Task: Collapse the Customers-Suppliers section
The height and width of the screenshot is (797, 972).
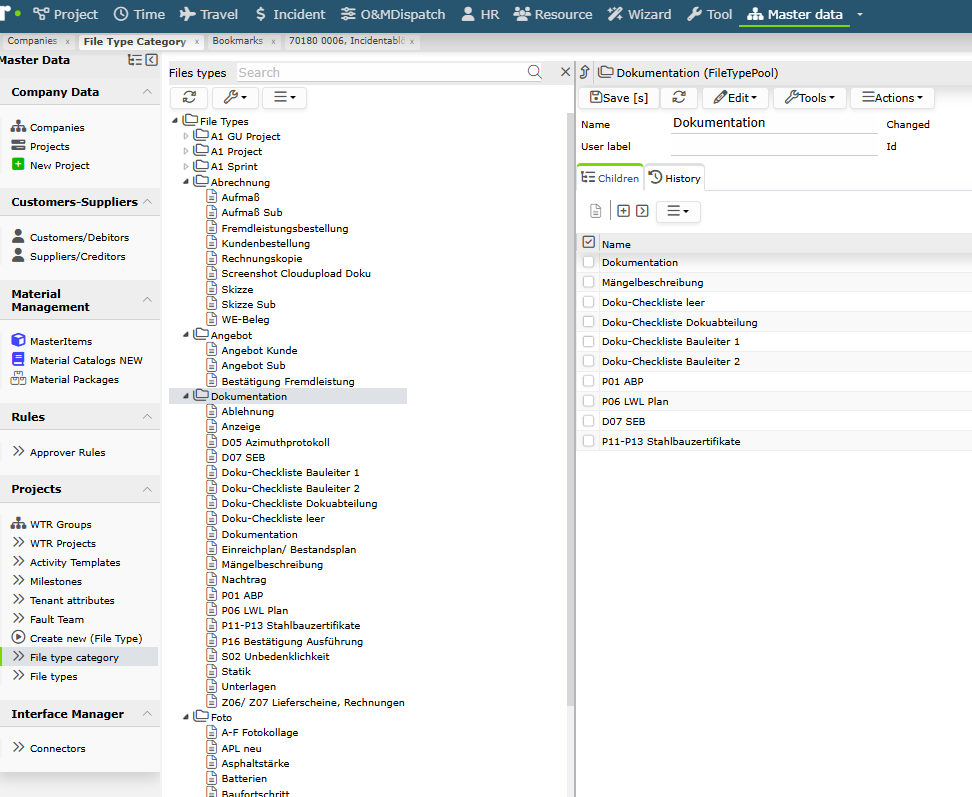Action: click(x=147, y=201)
